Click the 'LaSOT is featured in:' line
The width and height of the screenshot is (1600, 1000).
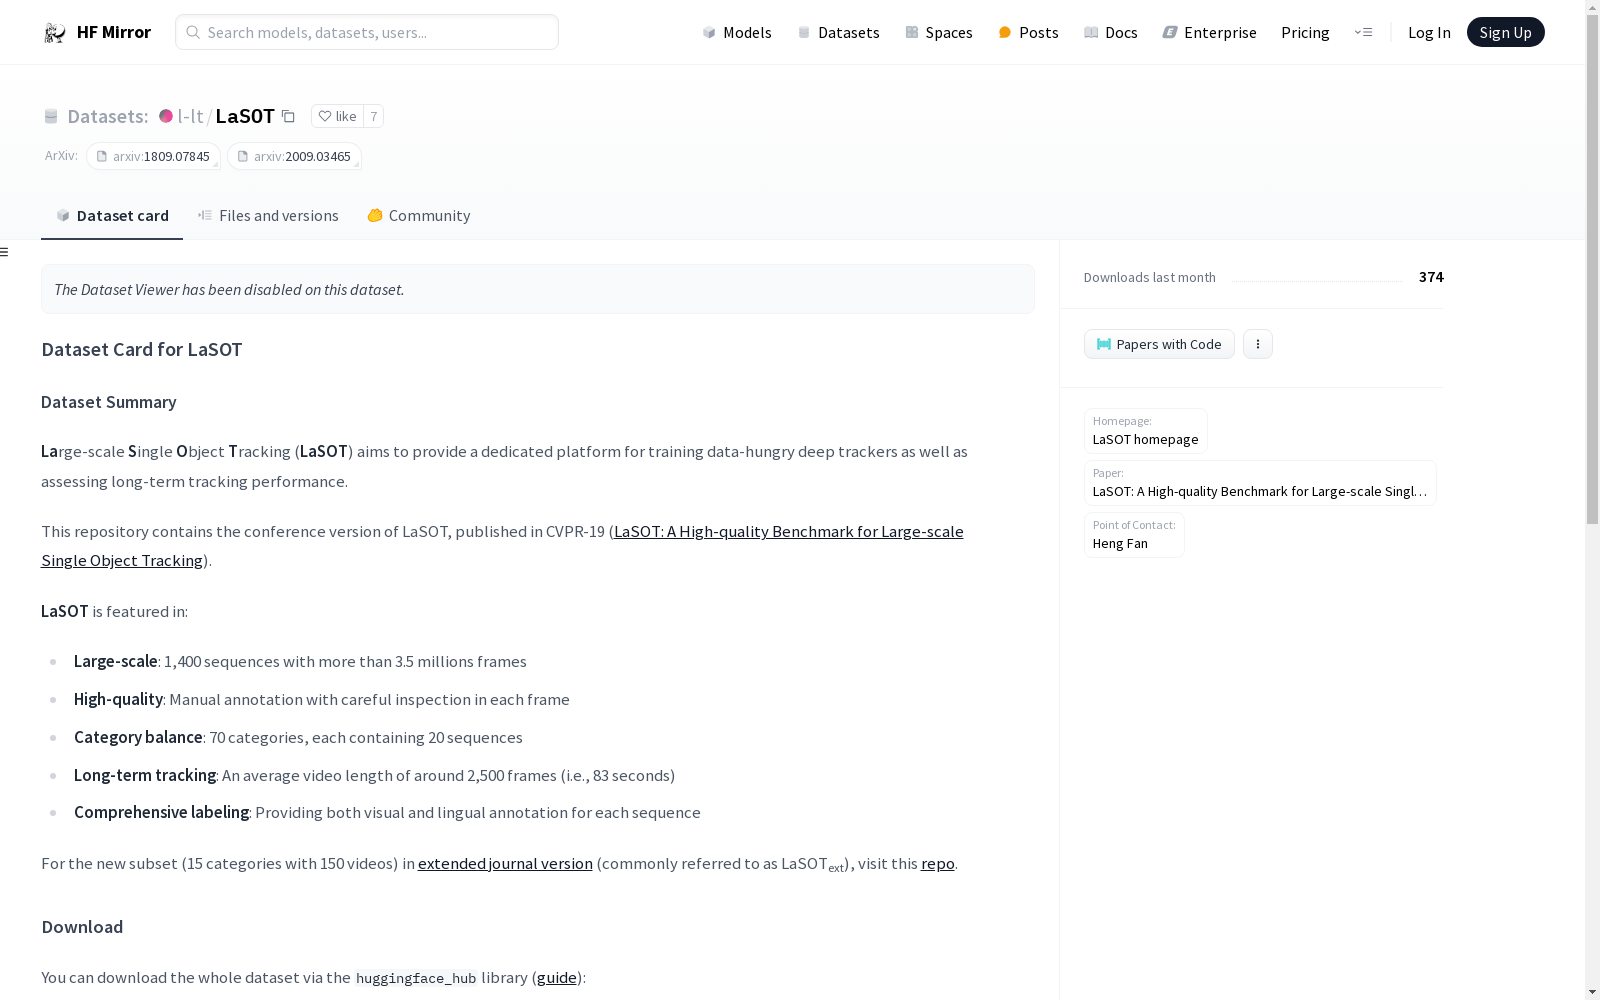[114, 611]
